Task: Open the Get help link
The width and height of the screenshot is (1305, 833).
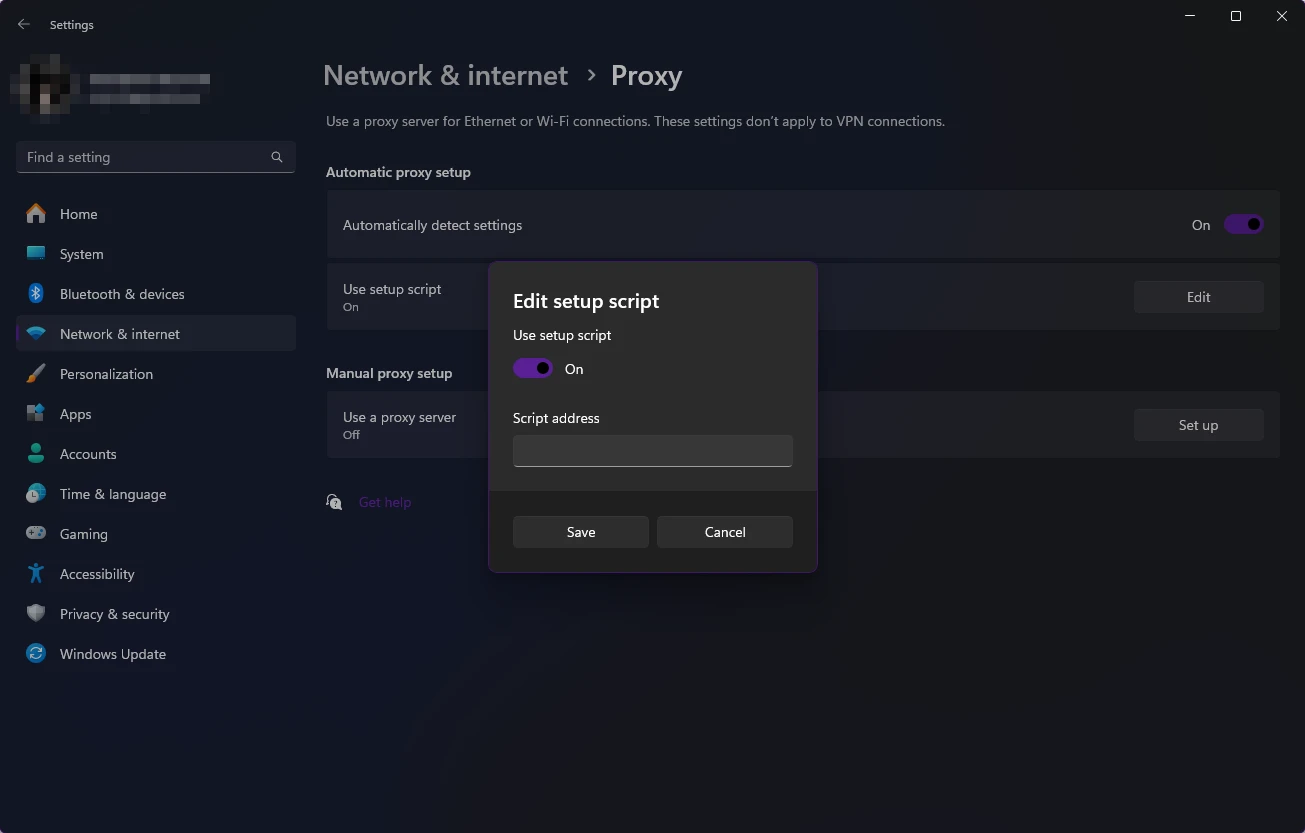Action: [x=385, y=502]
